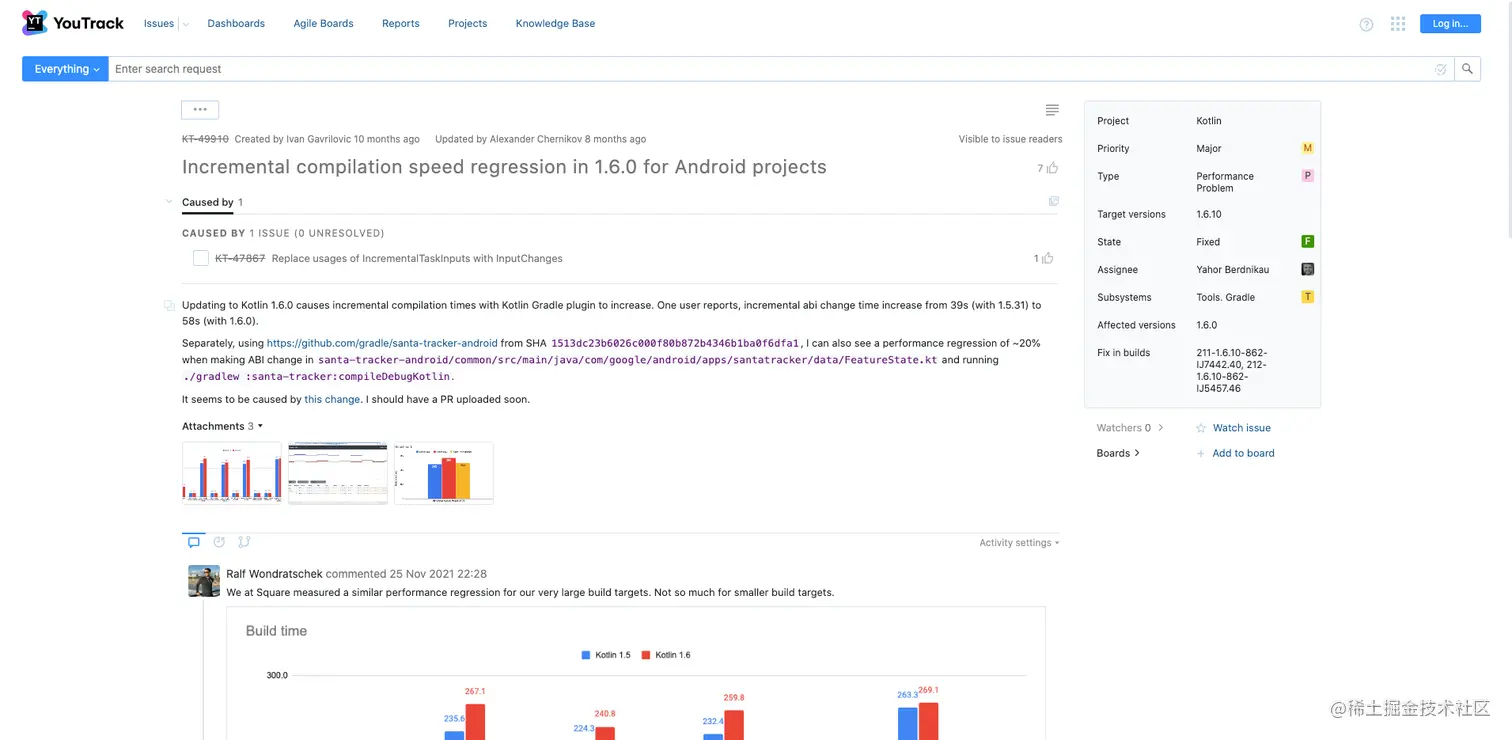Click the Subsystems T badge

(1307, 297)
